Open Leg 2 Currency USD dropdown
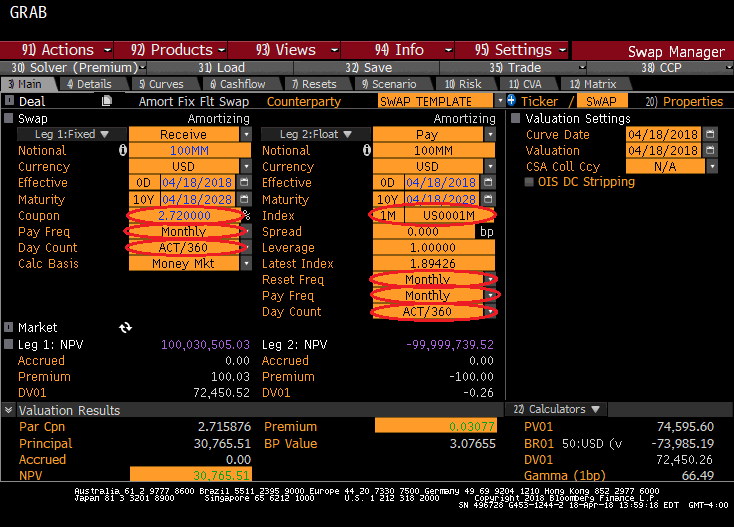Screen dimensions: 734x527 pyautogui.click(x=490, y=166)
